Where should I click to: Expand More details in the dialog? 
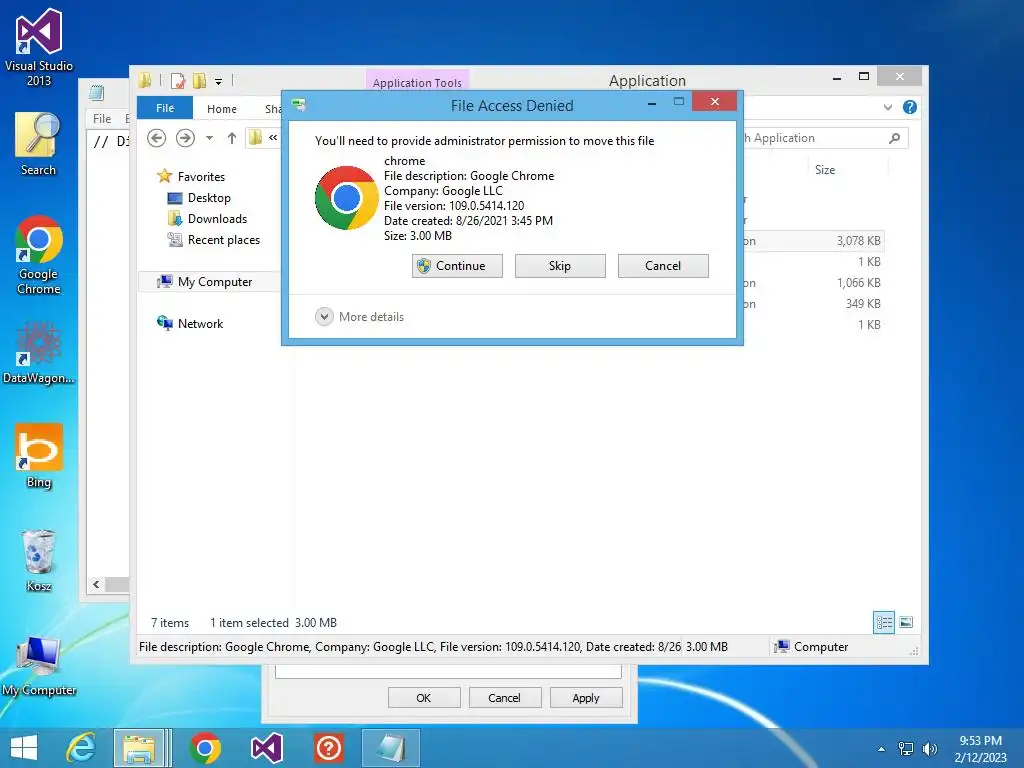click(360, 317)
